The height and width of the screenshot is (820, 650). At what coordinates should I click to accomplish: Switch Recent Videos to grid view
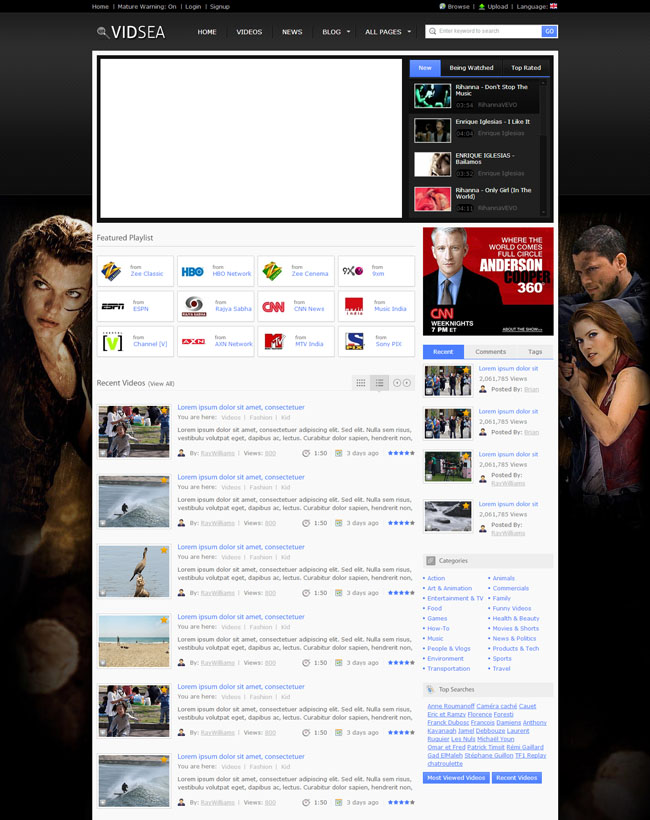coord(361,383)
